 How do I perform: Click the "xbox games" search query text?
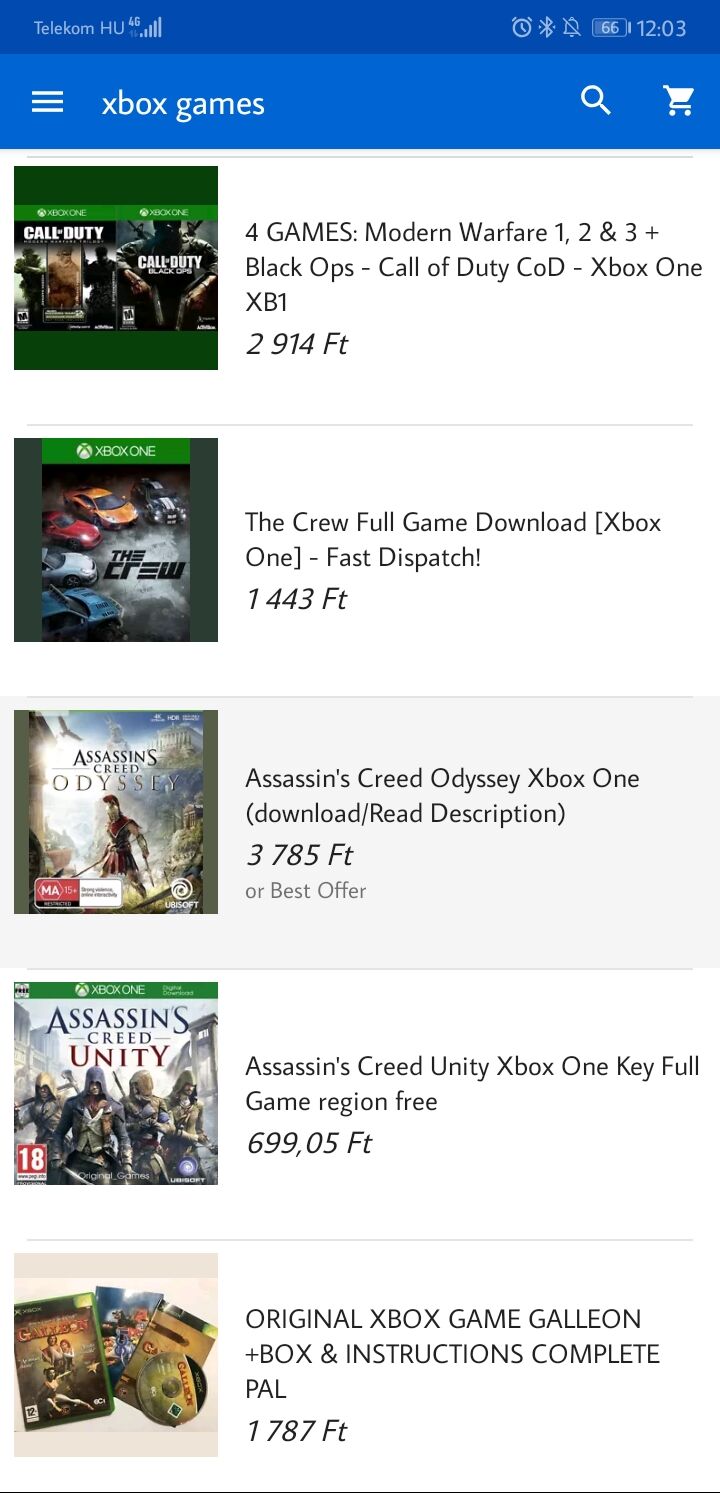[x=183, y=104]
